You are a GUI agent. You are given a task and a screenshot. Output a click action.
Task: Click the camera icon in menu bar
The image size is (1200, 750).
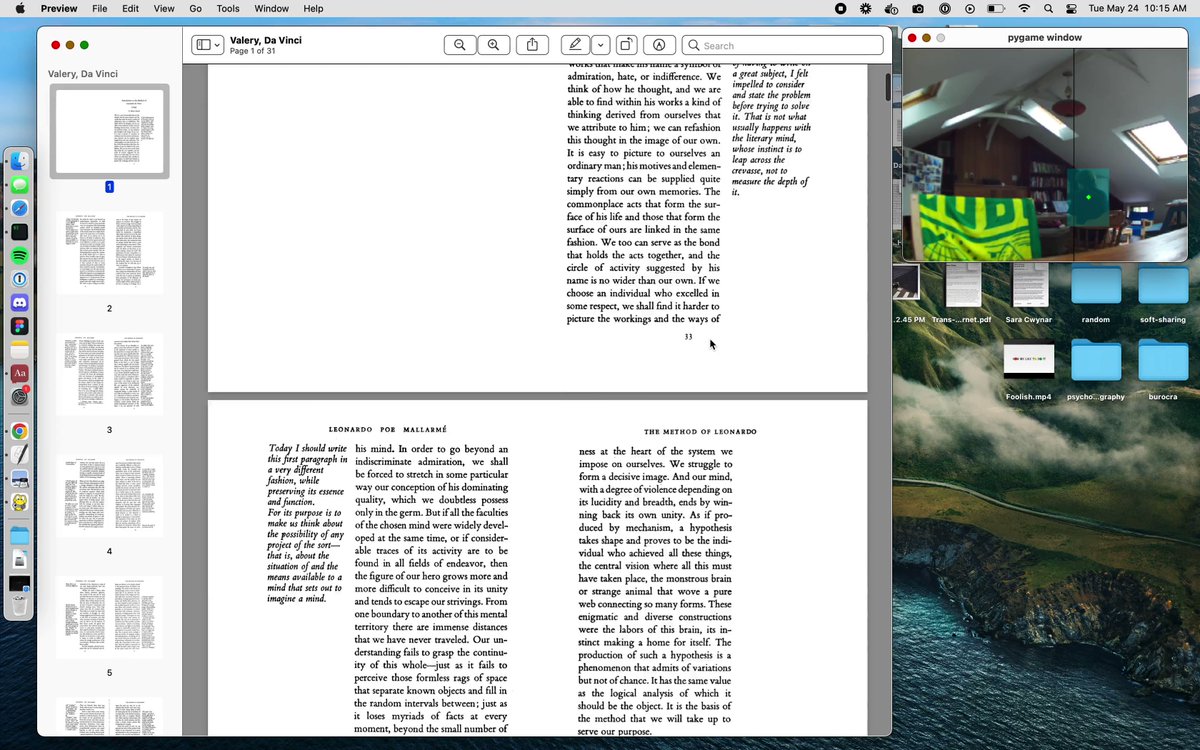point(918,8)
